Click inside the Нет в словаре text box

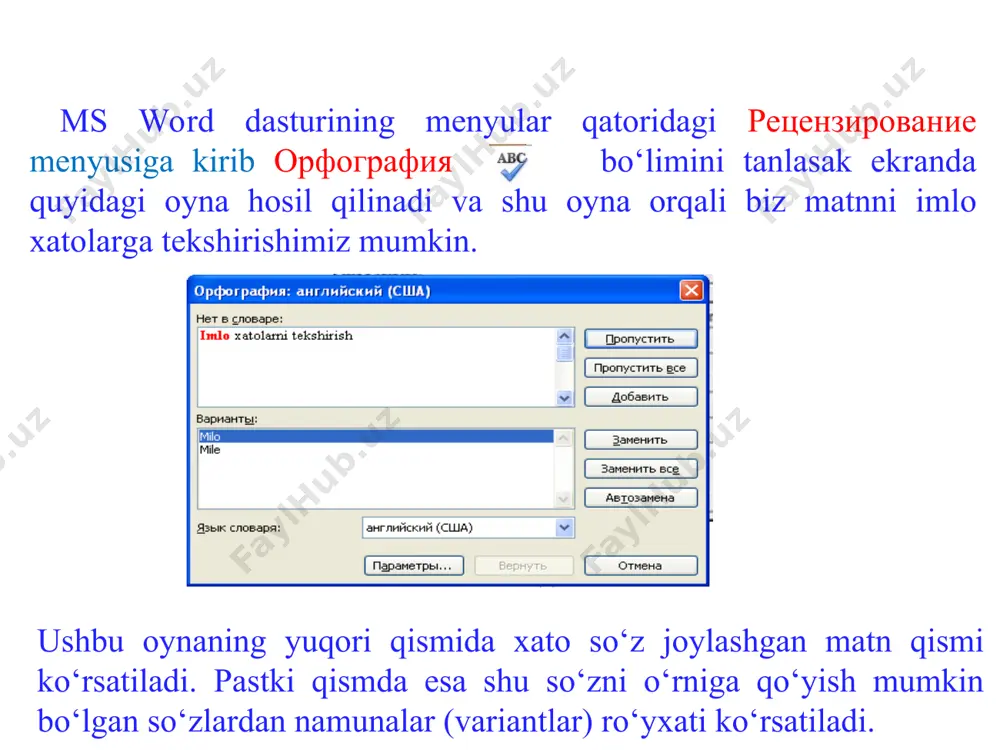coord(376,367)
